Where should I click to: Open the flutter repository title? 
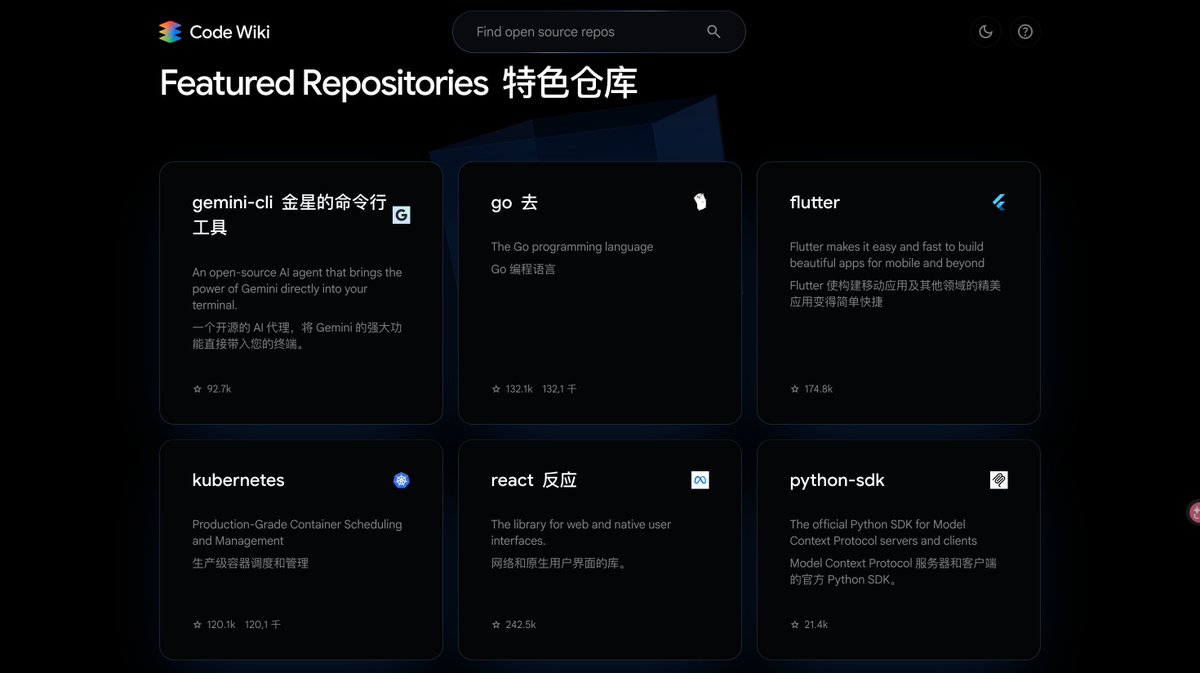click(x=815, y=202)
